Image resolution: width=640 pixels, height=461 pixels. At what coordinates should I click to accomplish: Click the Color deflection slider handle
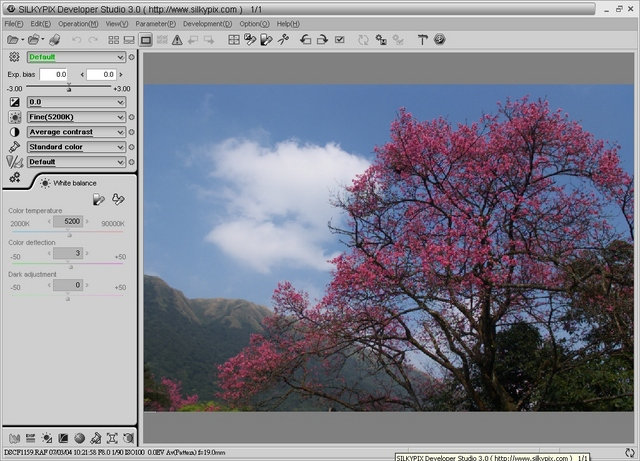click(x=71, y=266)
